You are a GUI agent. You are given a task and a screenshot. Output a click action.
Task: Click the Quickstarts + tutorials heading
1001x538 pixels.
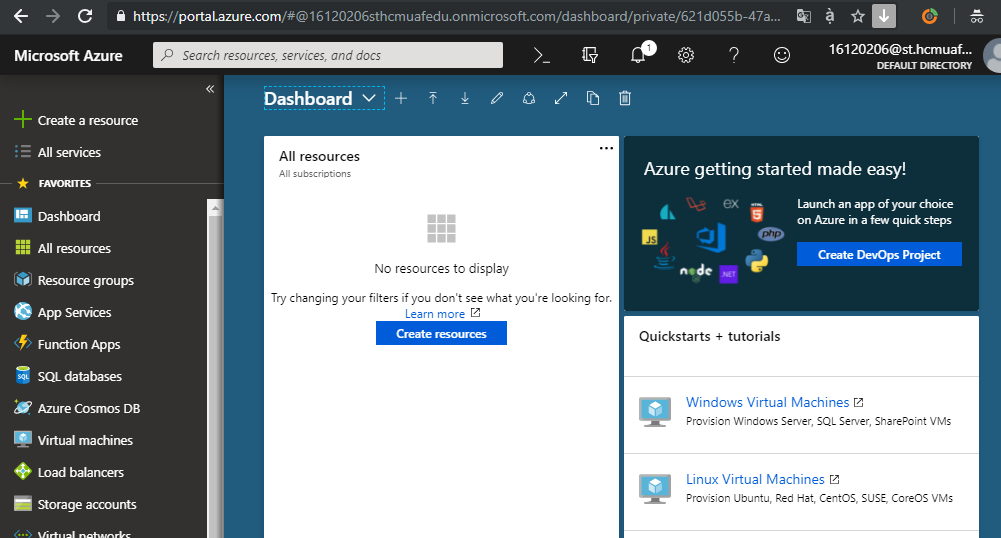(709, 336)
